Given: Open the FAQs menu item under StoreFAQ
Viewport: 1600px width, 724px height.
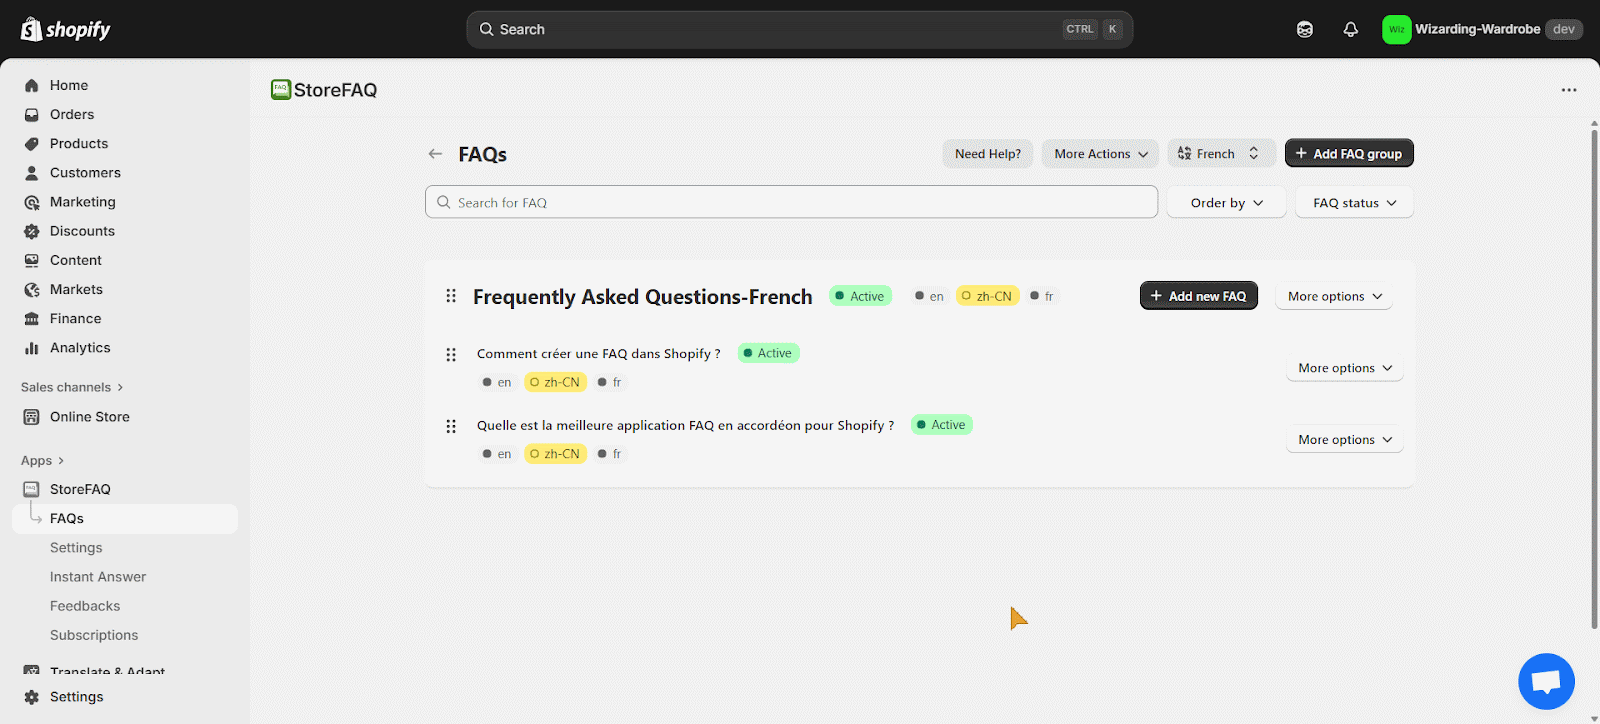Looking at the screenshot, I should coord(64,518).
